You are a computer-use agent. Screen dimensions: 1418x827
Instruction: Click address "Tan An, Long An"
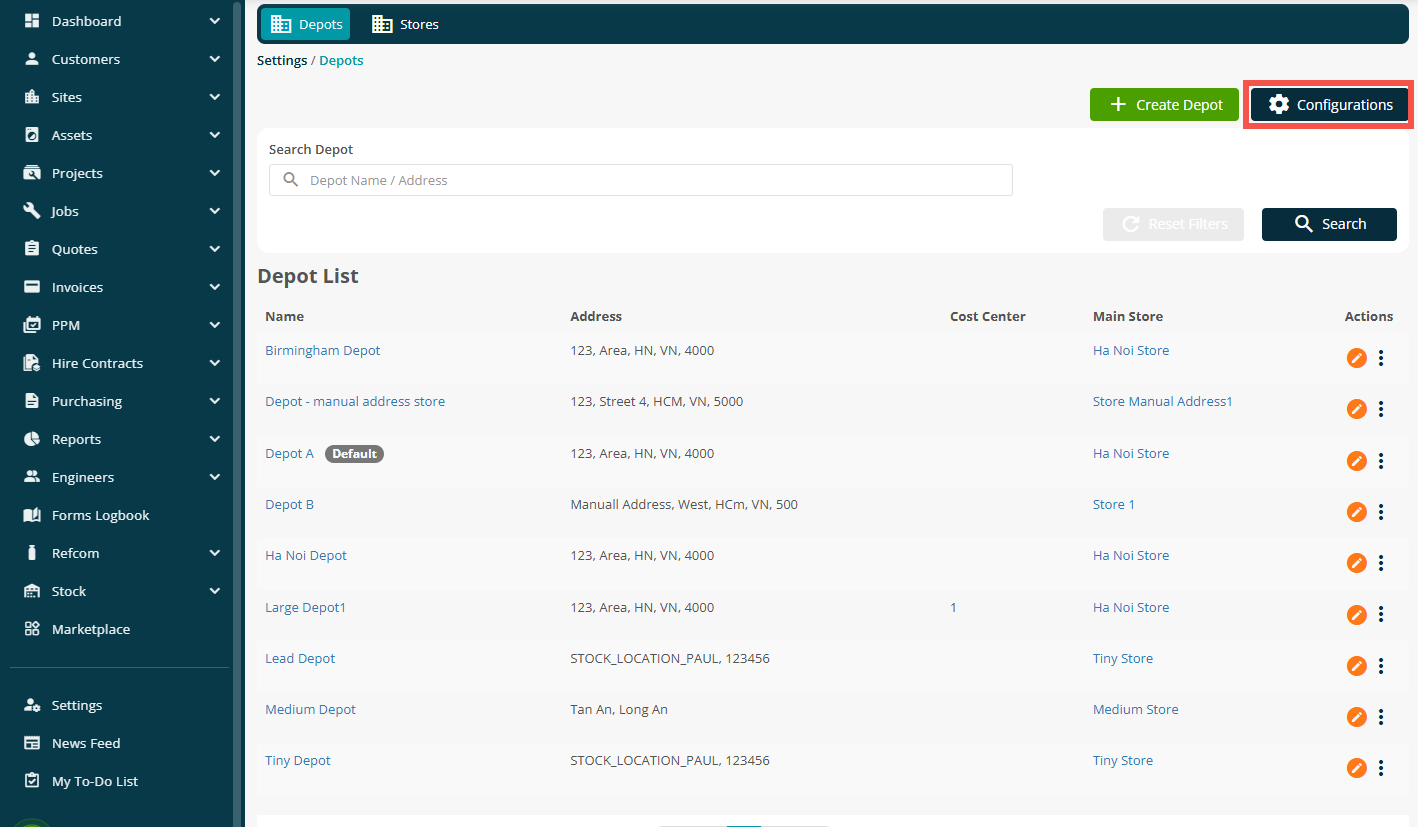(619, 710)
